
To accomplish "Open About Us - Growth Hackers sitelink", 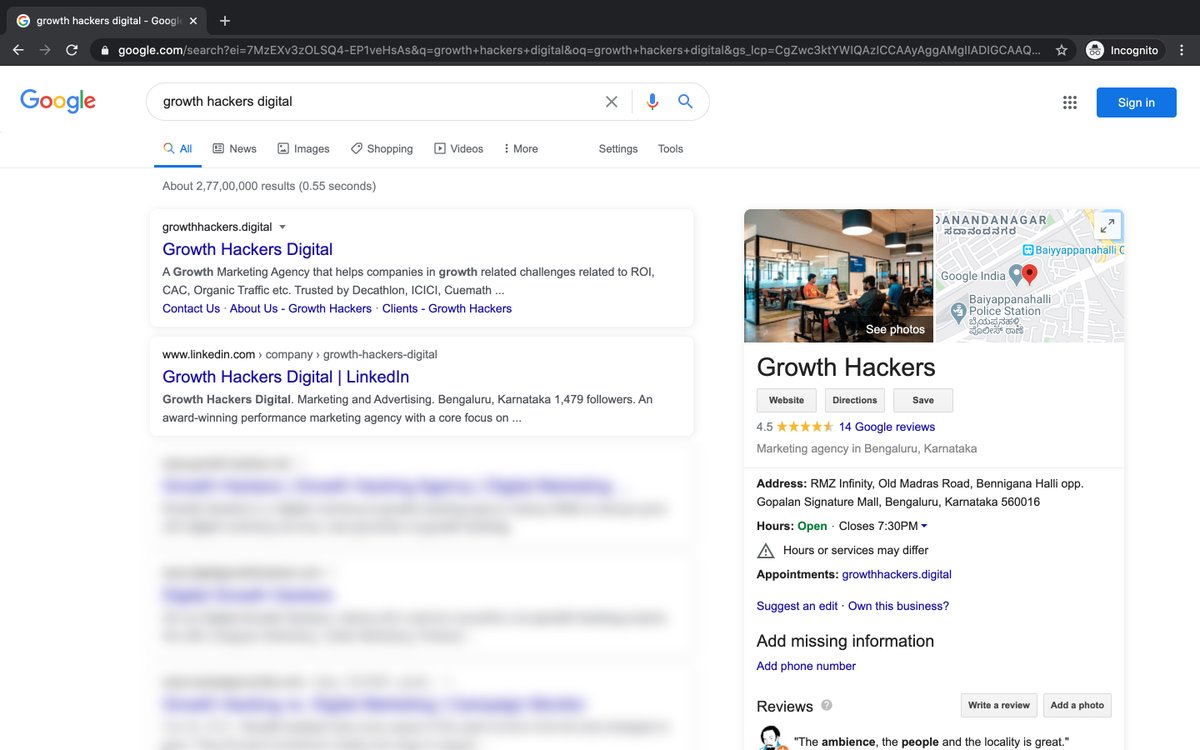I will 300,309.
